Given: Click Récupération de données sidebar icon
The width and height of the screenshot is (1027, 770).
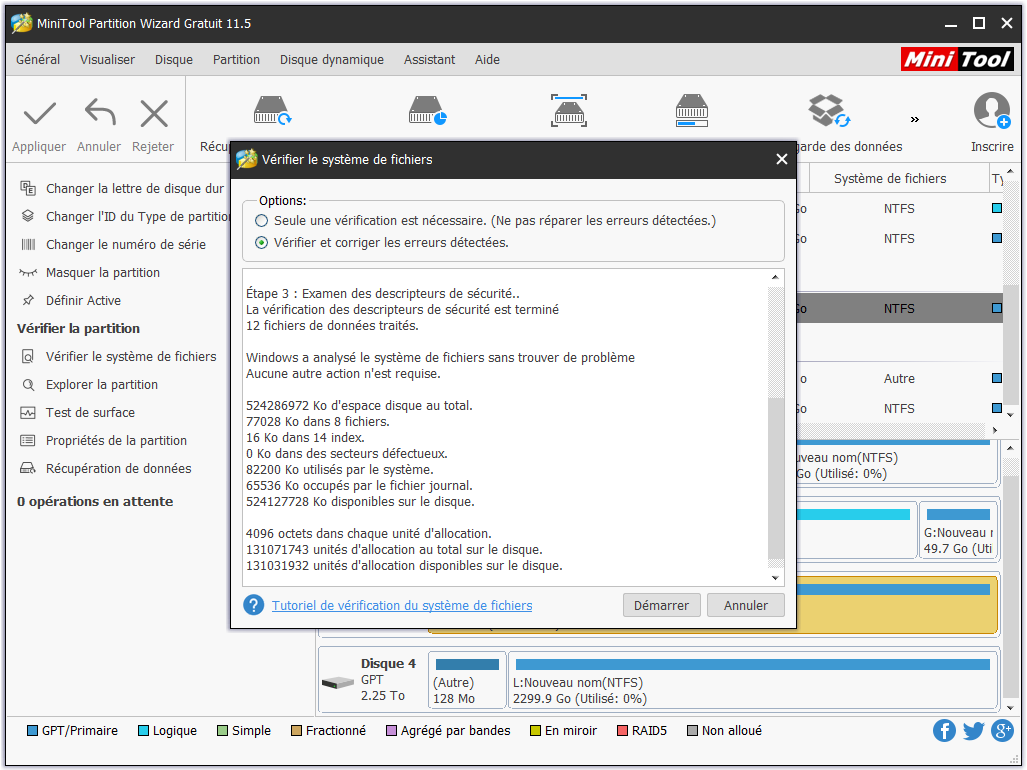Looking at the screenshot, I should pyautogui.click(x=28, y=468).
